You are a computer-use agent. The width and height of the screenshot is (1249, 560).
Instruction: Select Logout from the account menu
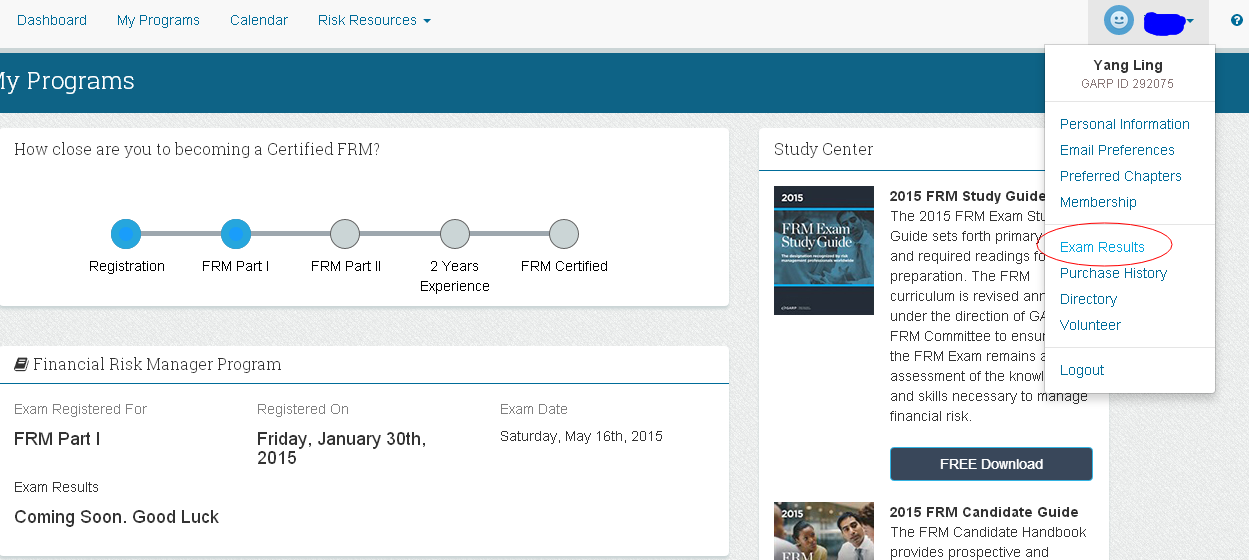1082,370
